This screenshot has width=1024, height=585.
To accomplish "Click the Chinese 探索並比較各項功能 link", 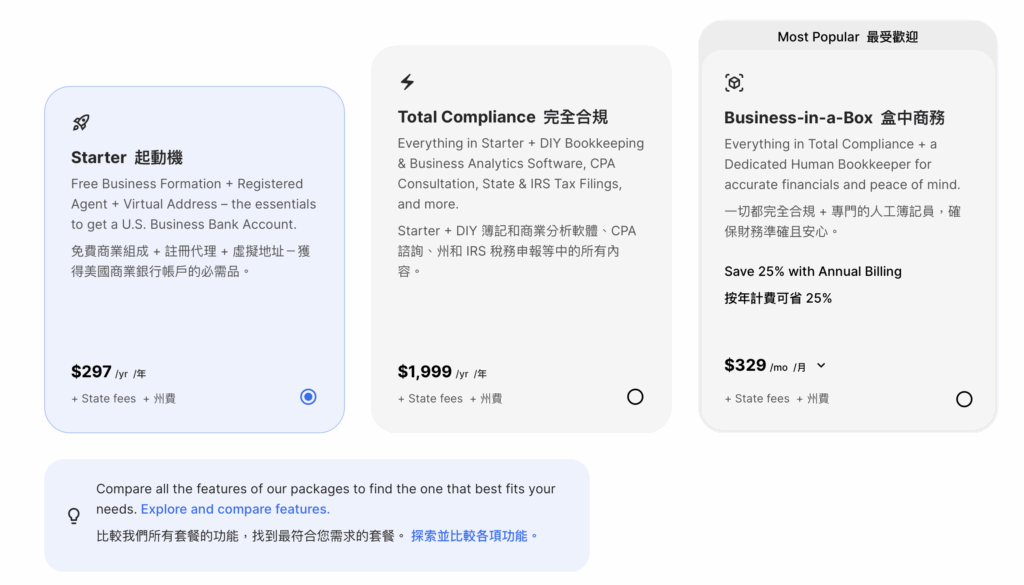I will [x=474, y=536].
